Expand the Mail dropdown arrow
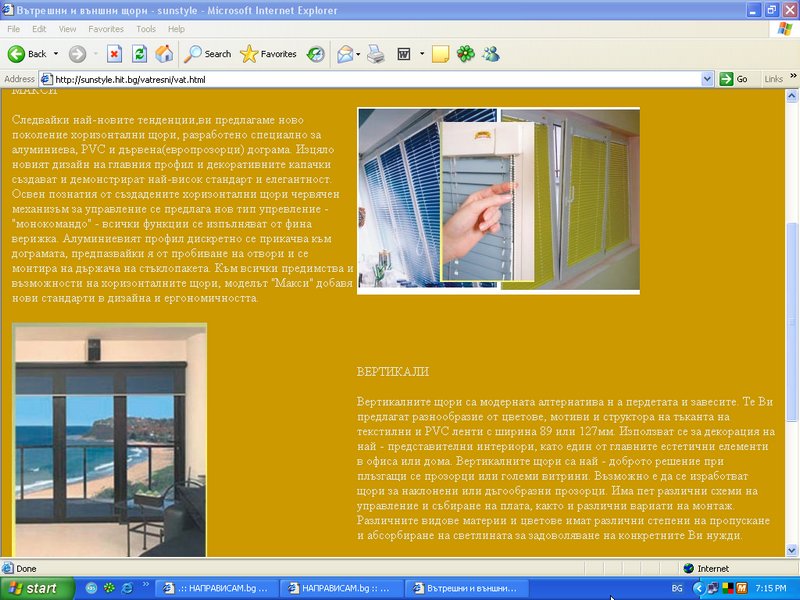The height and width of the screenshot is (600, 800). pyautogui.click(x=358, y=54)
